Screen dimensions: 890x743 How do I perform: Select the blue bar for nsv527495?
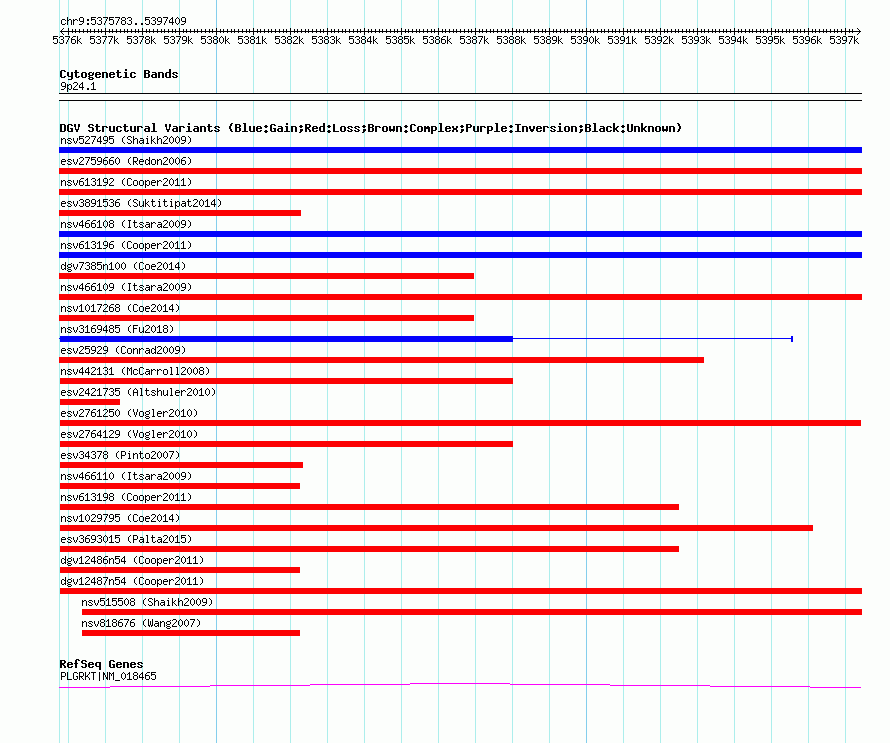point(460,150)
